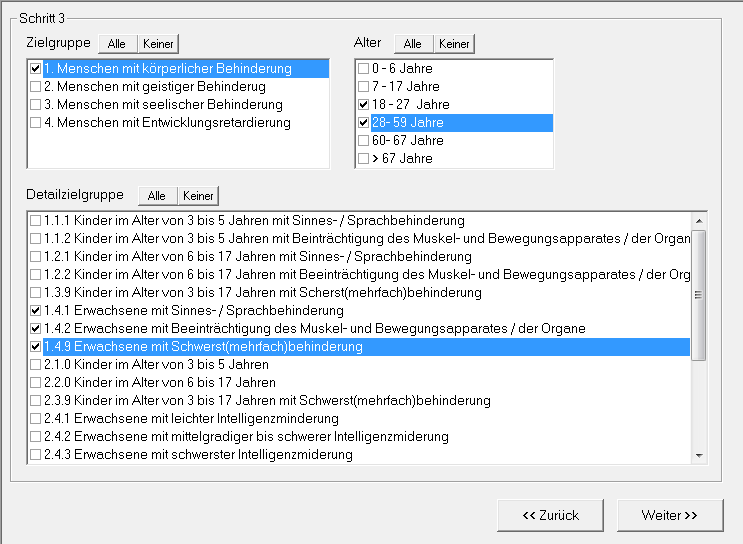Select all ages with the Alter 'Alle' button
743x544 pixels.
coord(413,44)
